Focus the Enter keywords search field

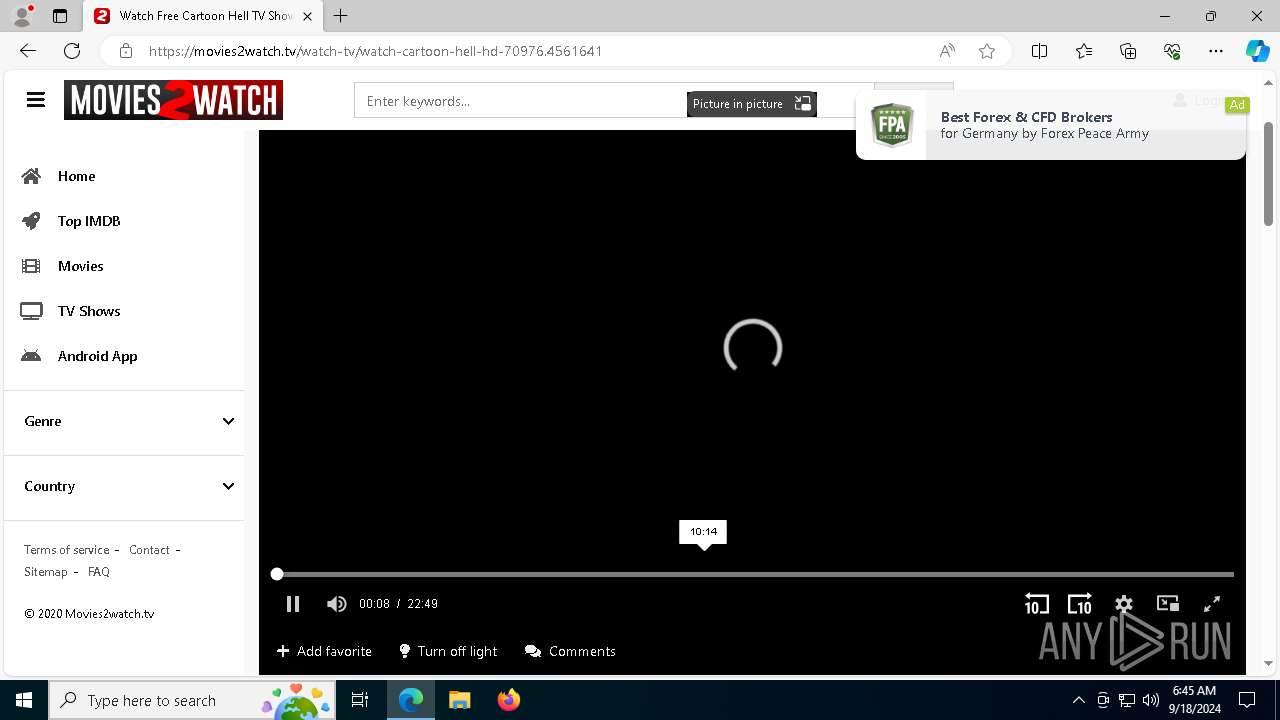[x=614, y=101]
